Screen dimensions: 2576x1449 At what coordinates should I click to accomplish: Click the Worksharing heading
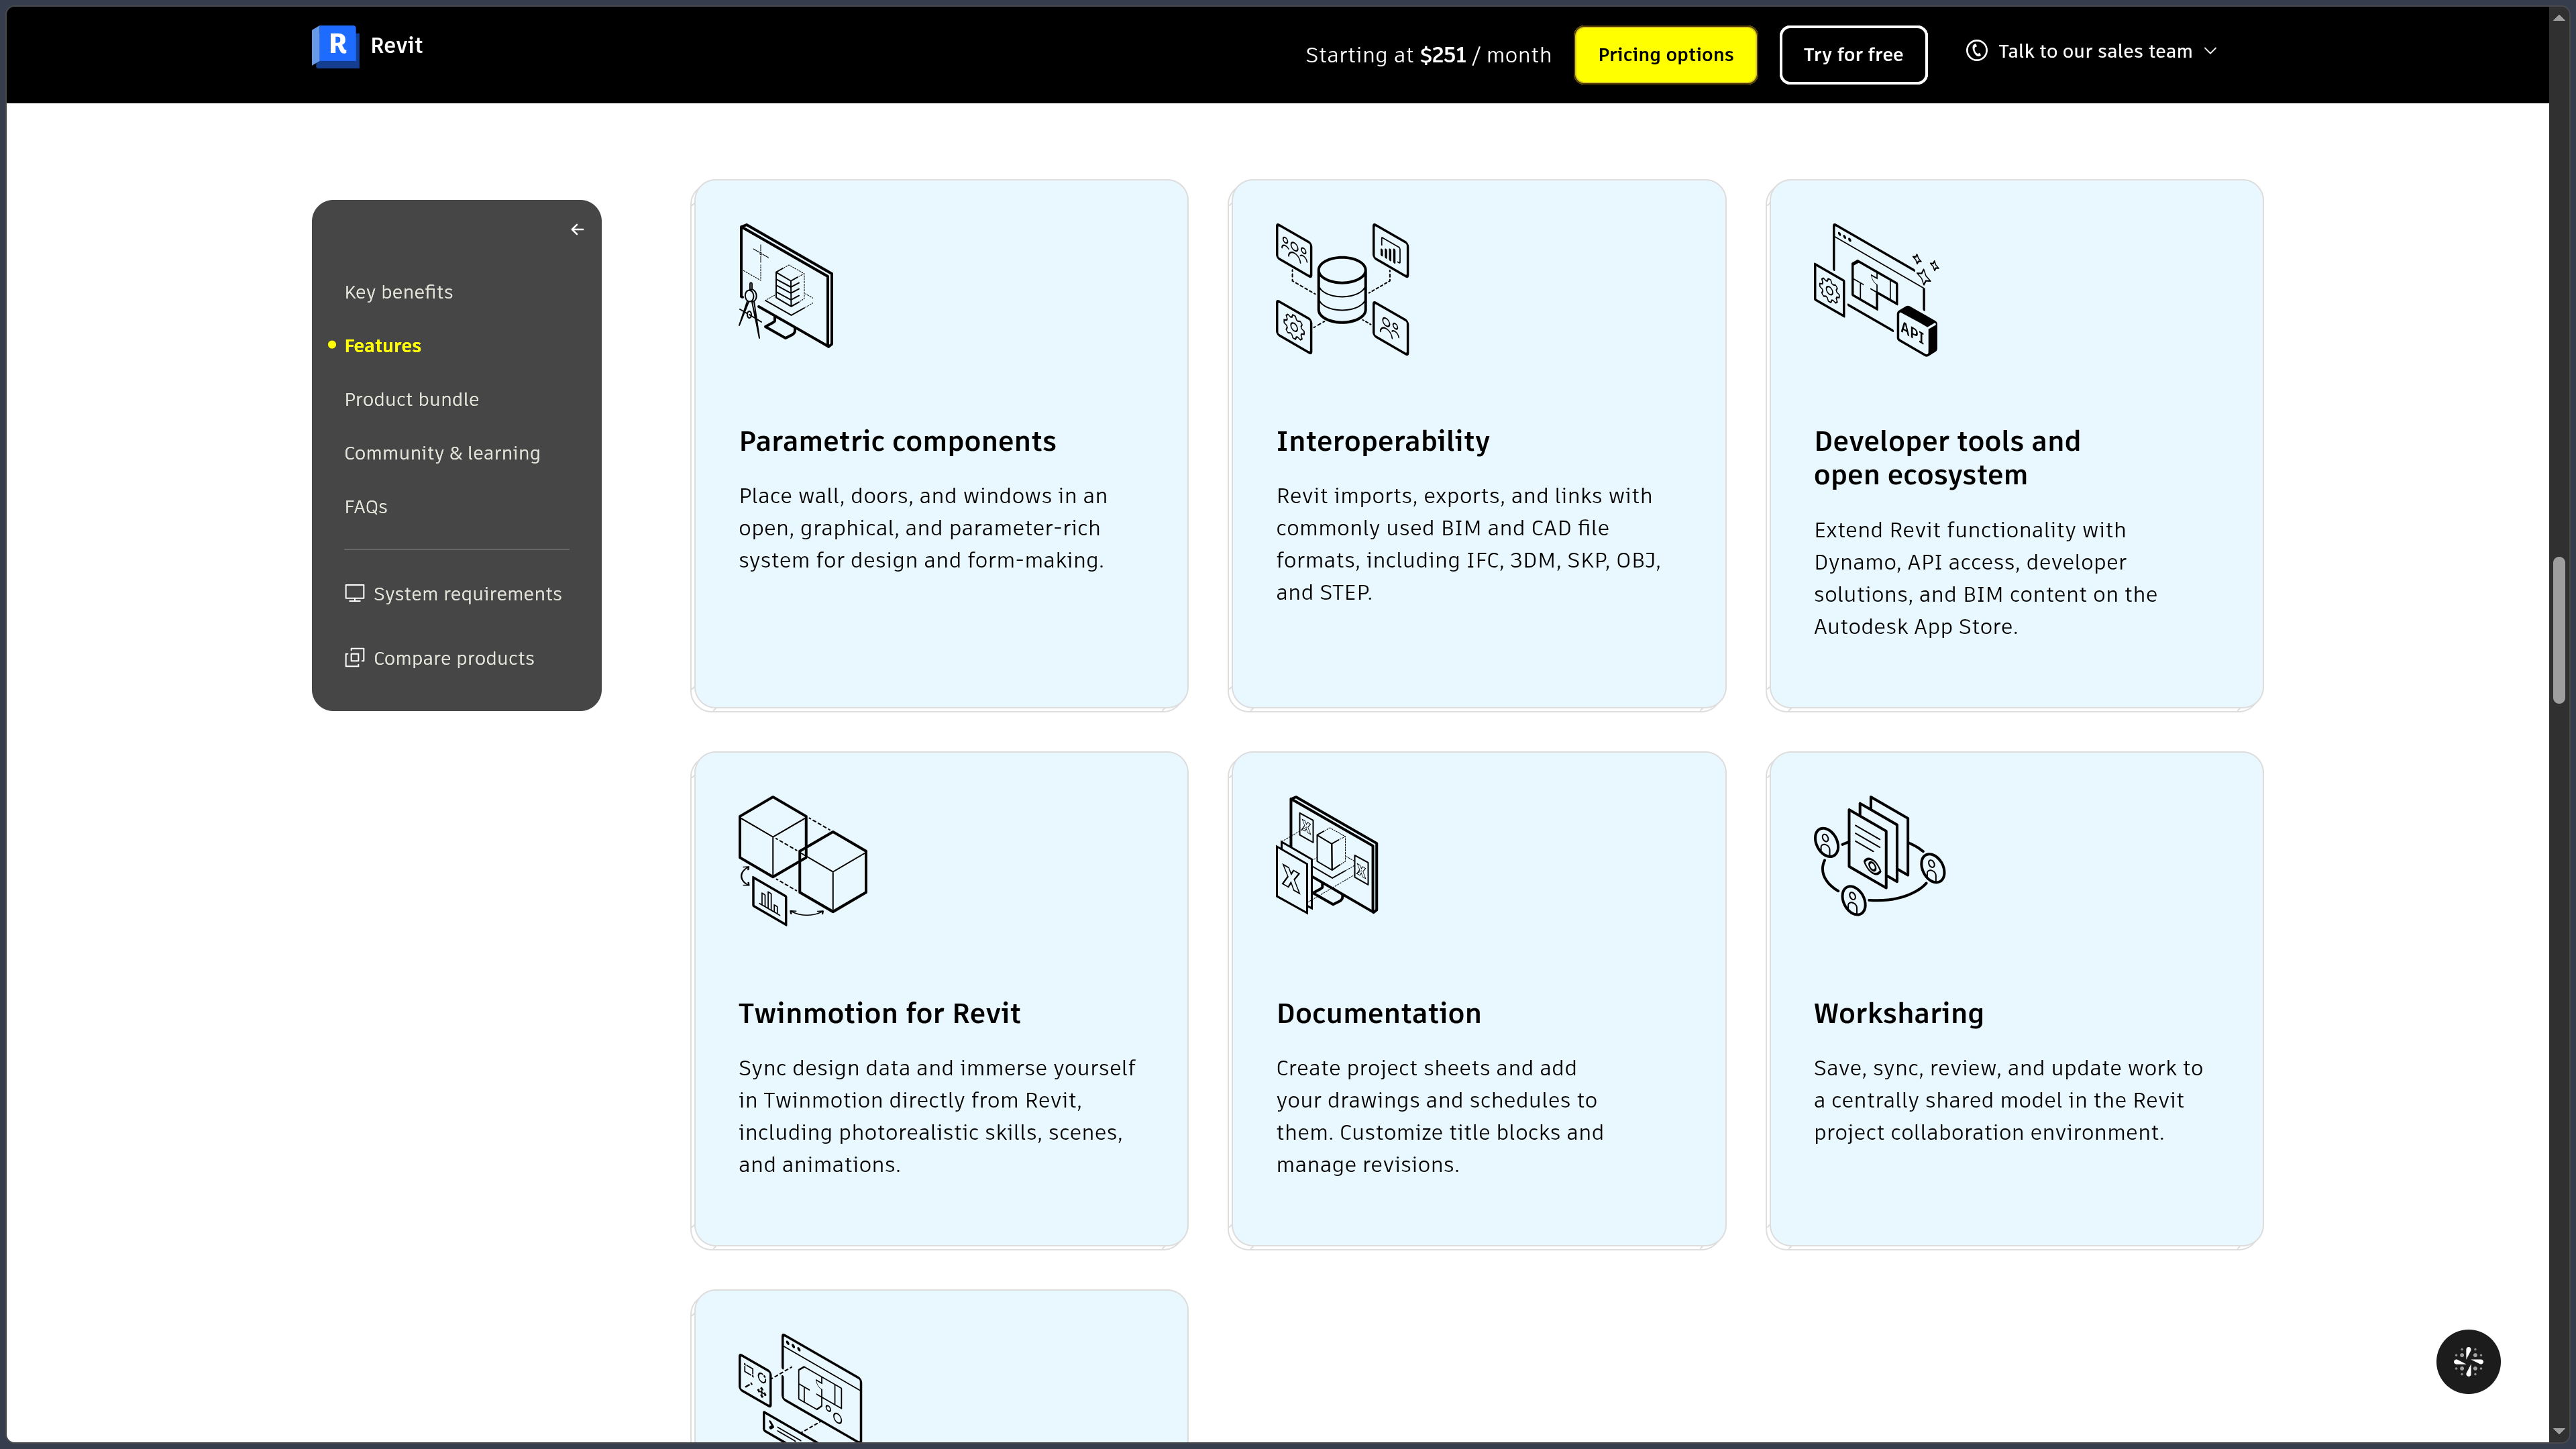(x=1898, y=1013)
